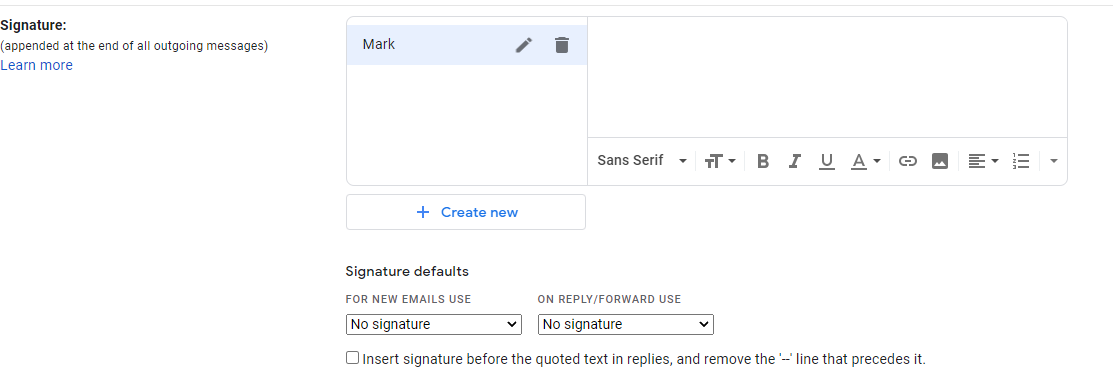Apply a numbered list in signature
Screen dimensions: 1113x380
[1021, 161]
